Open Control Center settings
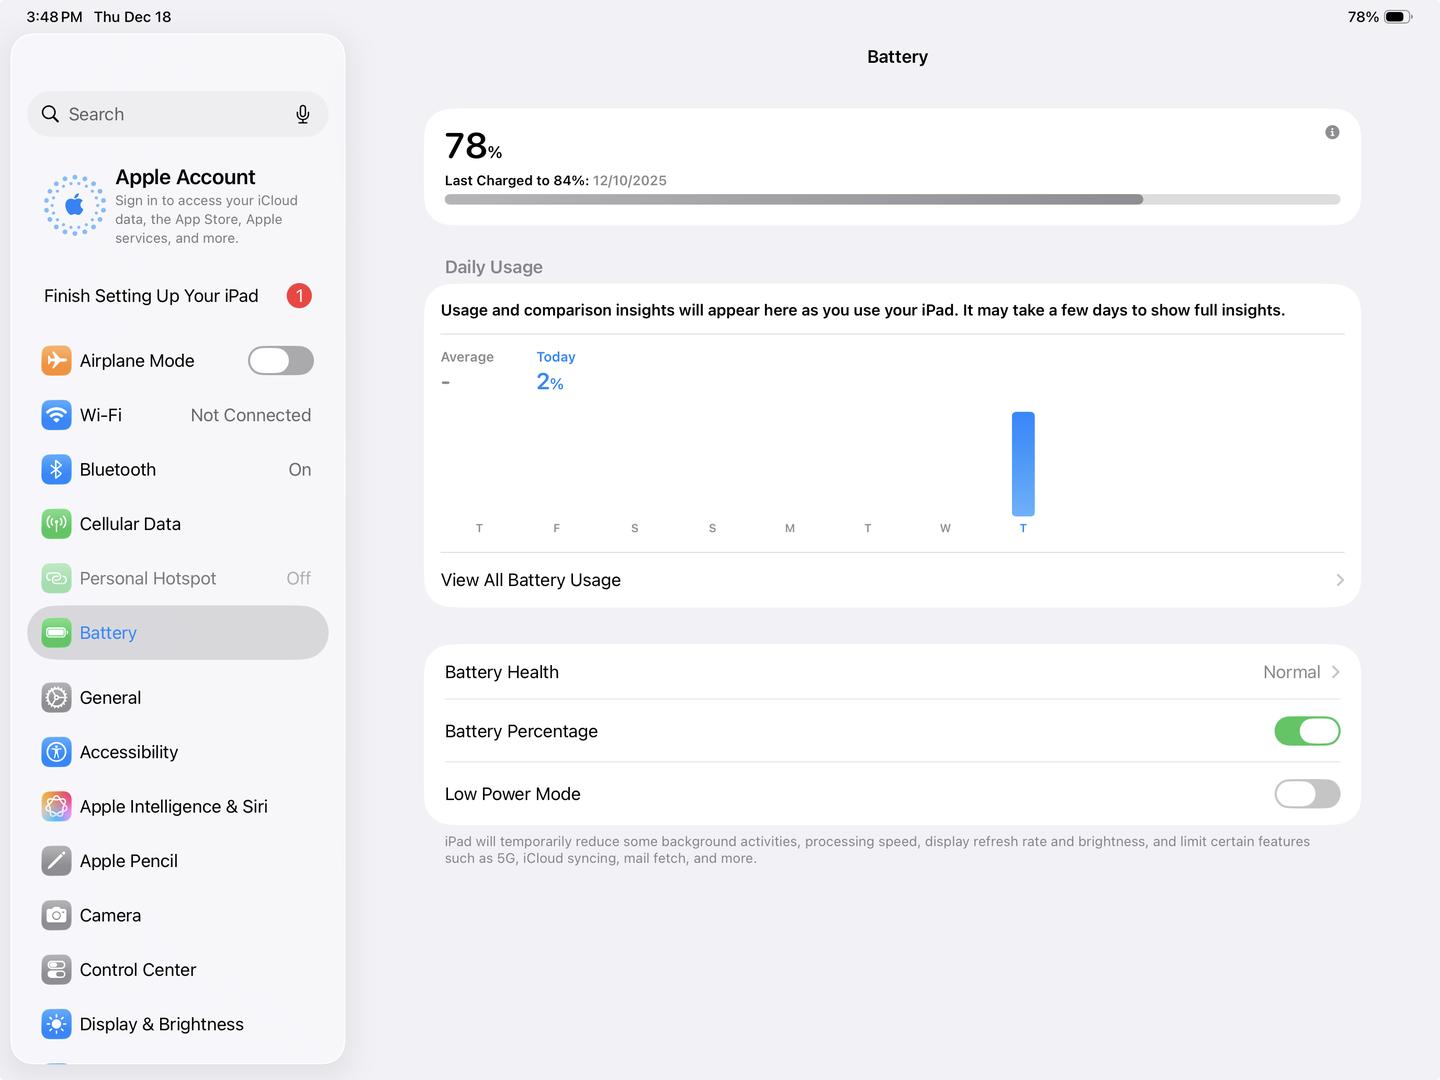Image resolution: width=1440 pixels, height=1080 pixels. pyautogui.click(x=178, y=970)
